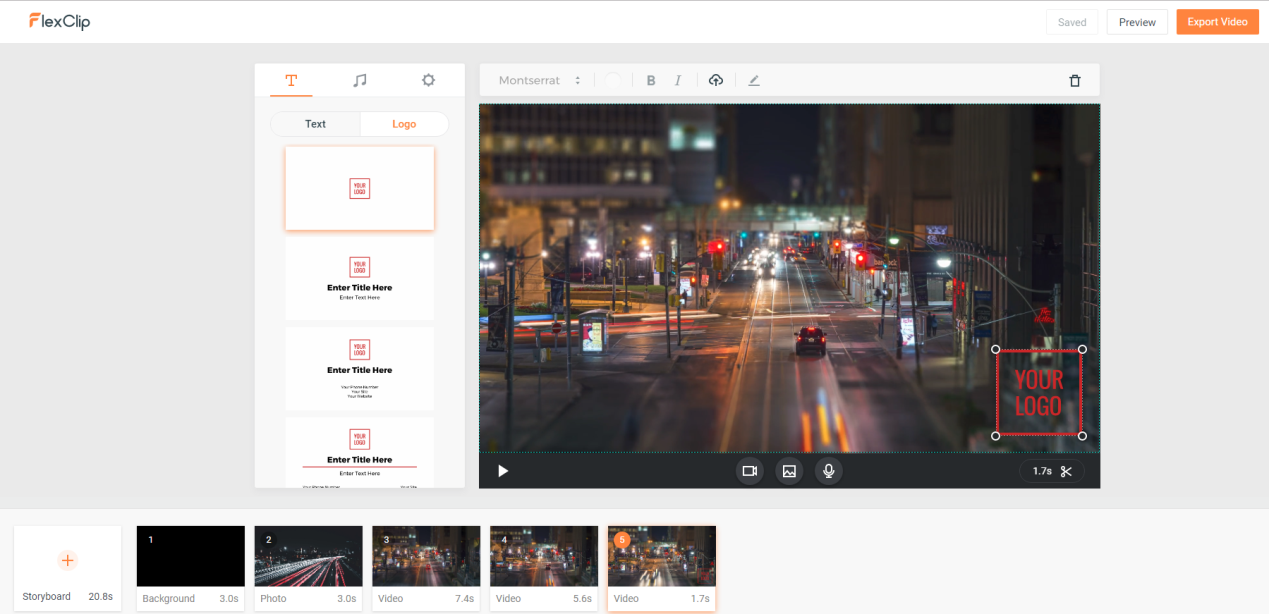Click the Export Video button
This screenshot has height=614, width=1269.
pos(1217,22)
